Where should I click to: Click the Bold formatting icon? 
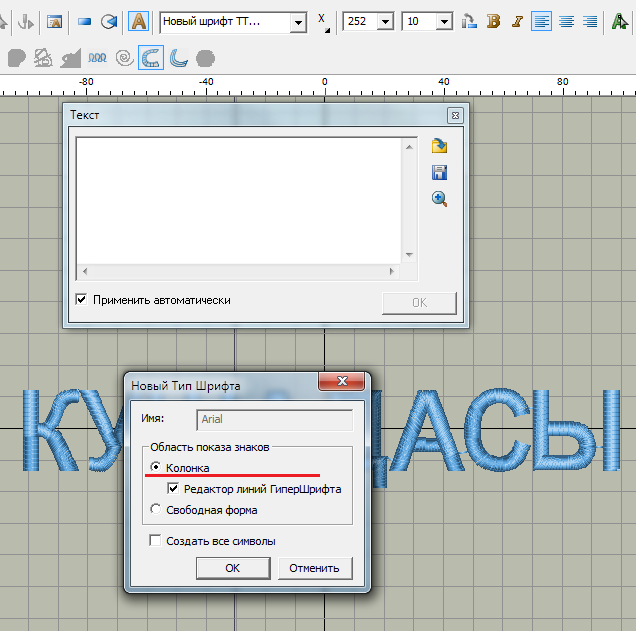[x=493, y=21]
